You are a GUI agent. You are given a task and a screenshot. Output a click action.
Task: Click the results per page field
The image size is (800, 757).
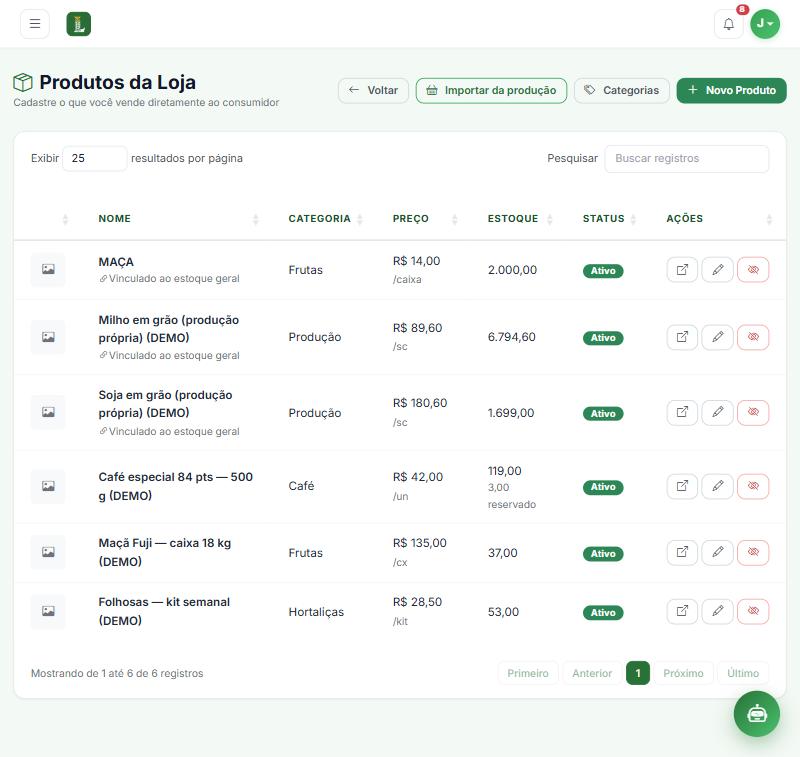95,159
